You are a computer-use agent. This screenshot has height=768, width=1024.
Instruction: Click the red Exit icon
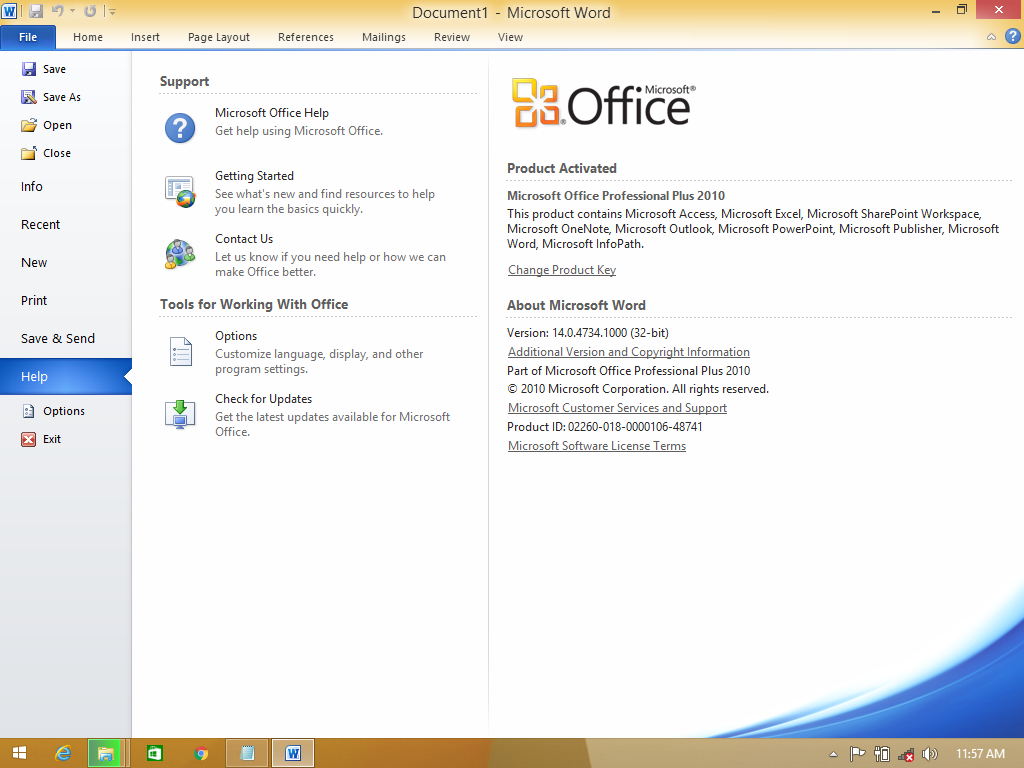pyautogui.click(x=29, y=439)
